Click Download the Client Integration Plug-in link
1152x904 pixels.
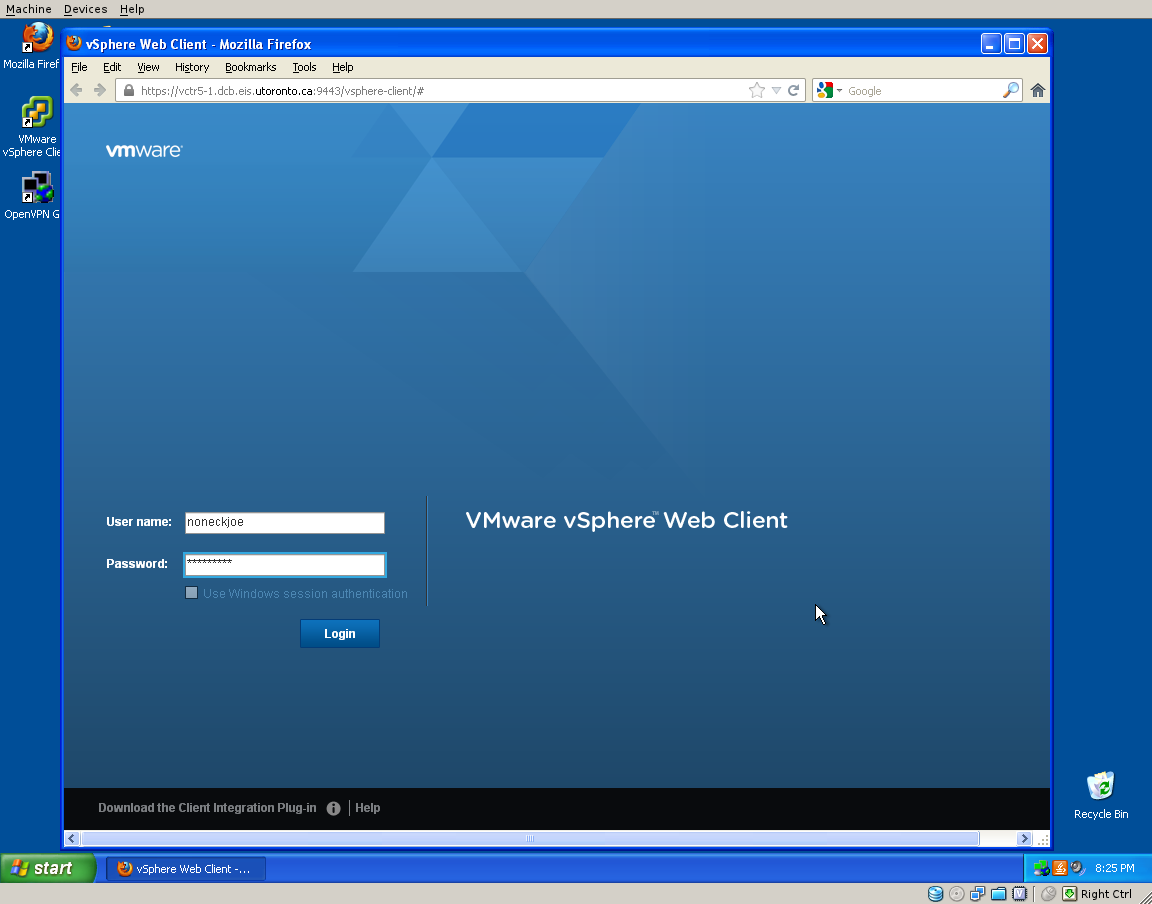207,808
